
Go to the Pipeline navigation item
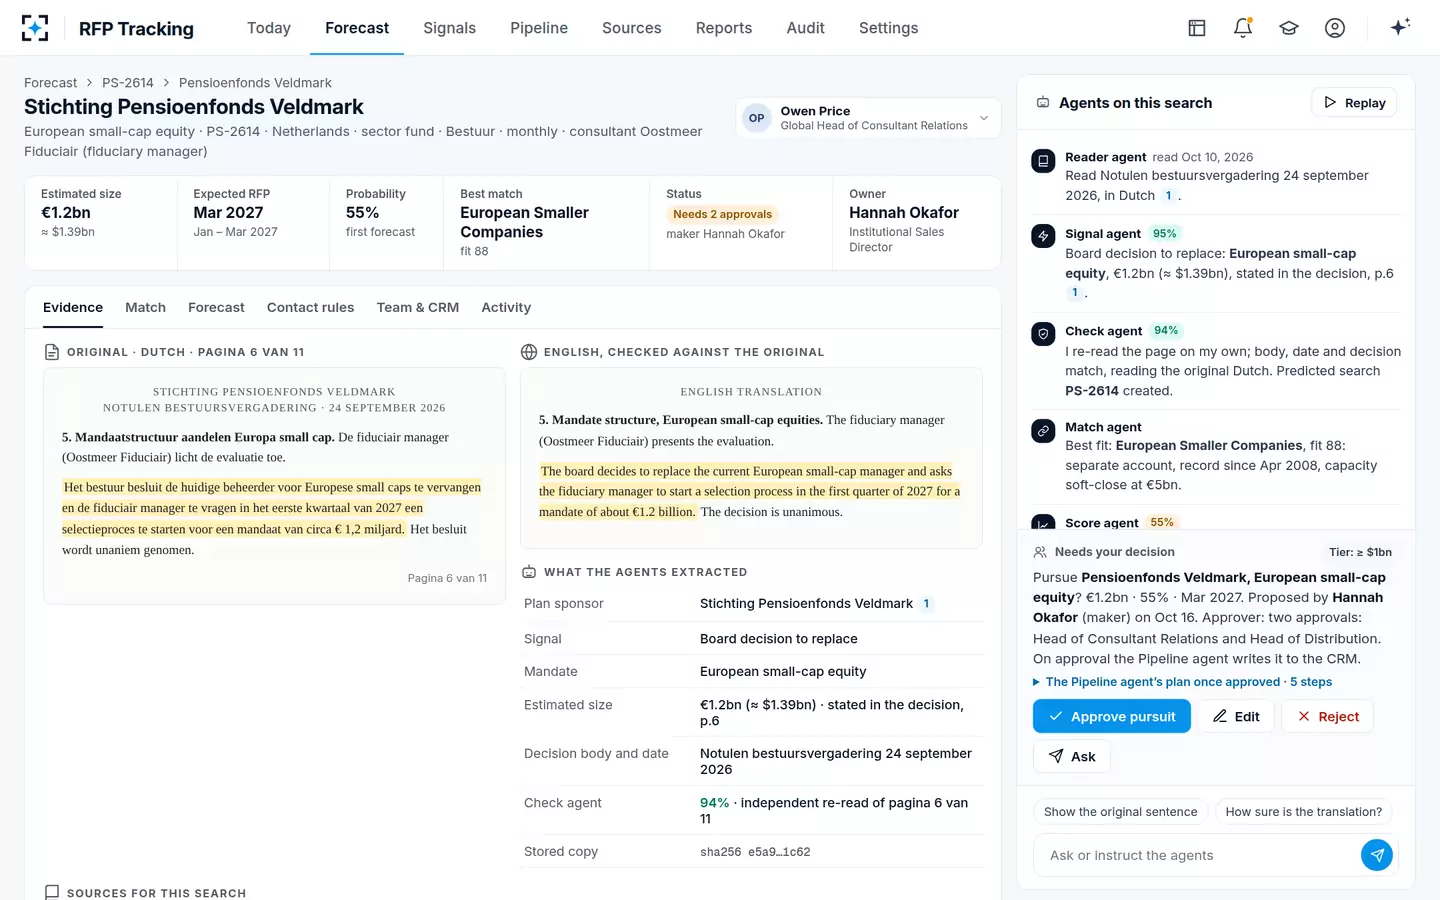pos(539,28)
